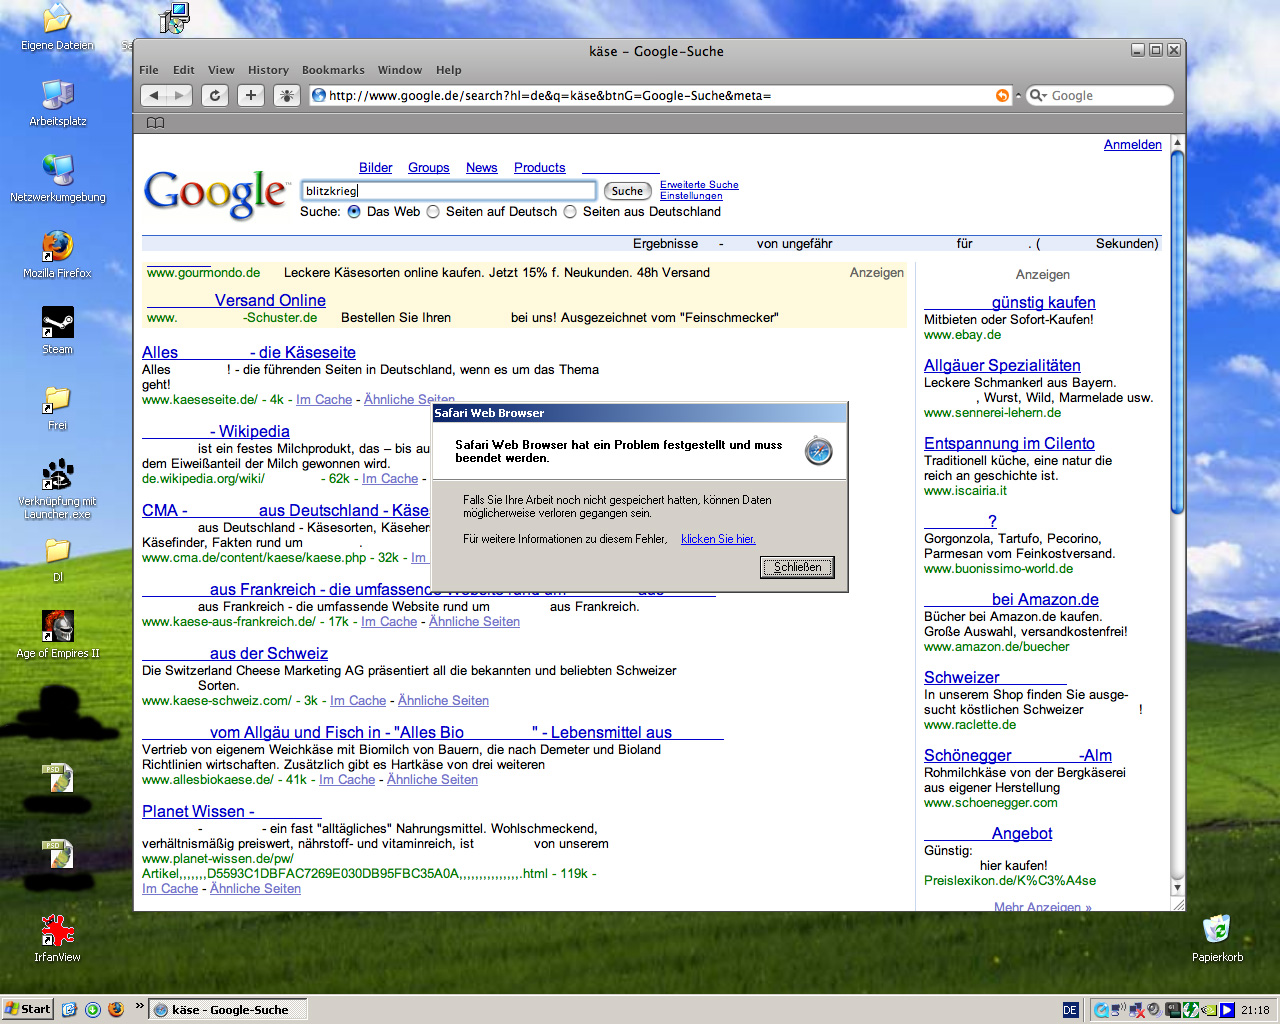The image size is (1280, 1024).
Task: Click the Firefox quick launch icon in taskbar
Action: click(x=116, y=1010)
